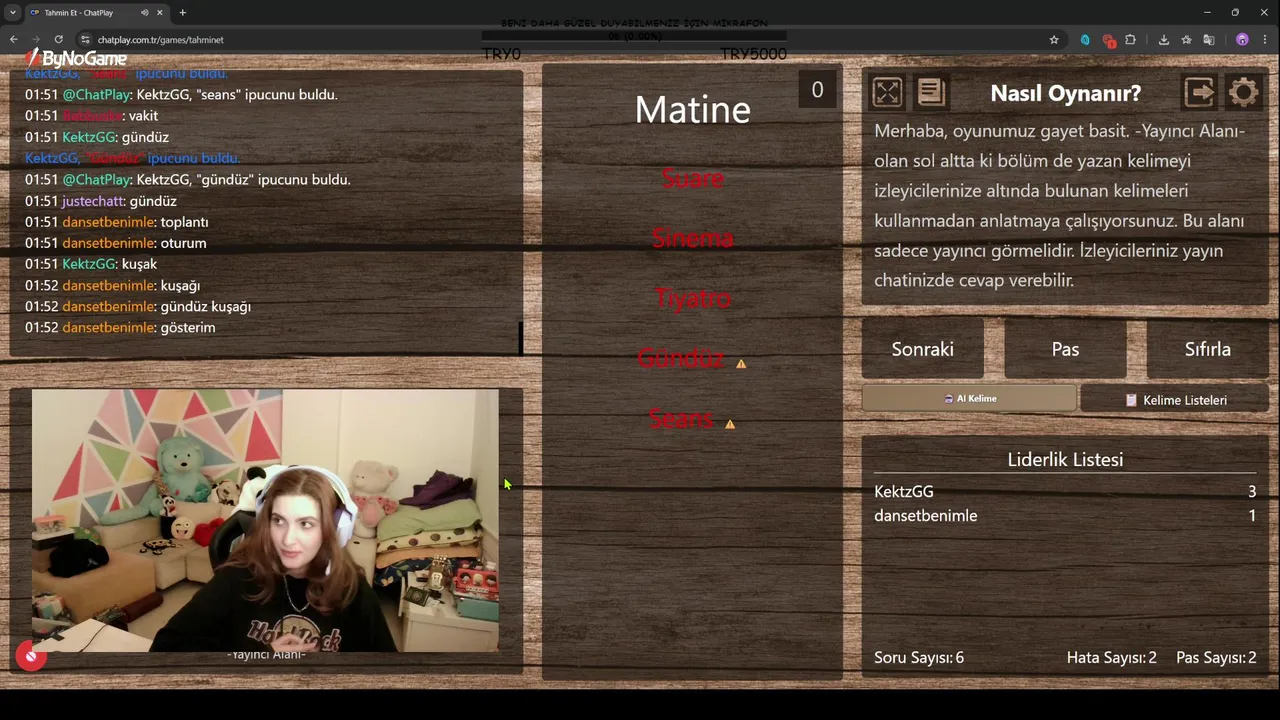Click the exit arrow icon near settings
1280x720 pixels.
click(x=1199, y=93)
